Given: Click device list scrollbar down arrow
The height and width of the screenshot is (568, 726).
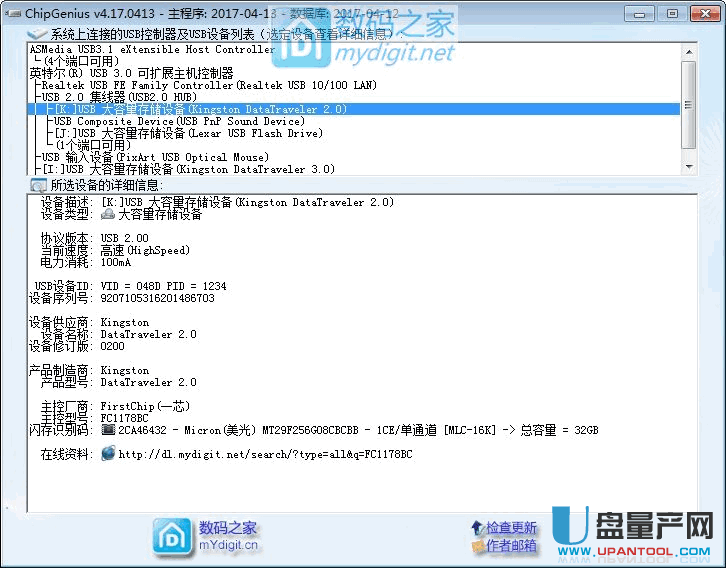Looking at the screenshot, I should [689, 168].
